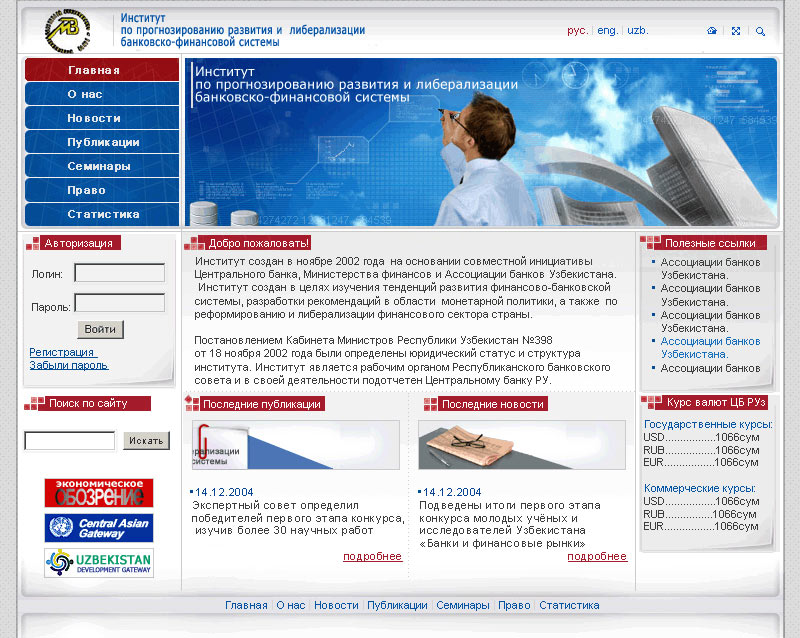Viewport: 800px width, 638px height.
Task: Click the magnifier search icon in the header
Action: pos(760,31)
